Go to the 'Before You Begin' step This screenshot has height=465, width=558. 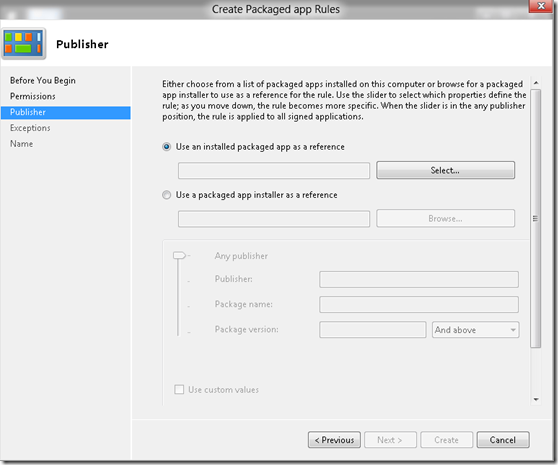coord(43,81)
